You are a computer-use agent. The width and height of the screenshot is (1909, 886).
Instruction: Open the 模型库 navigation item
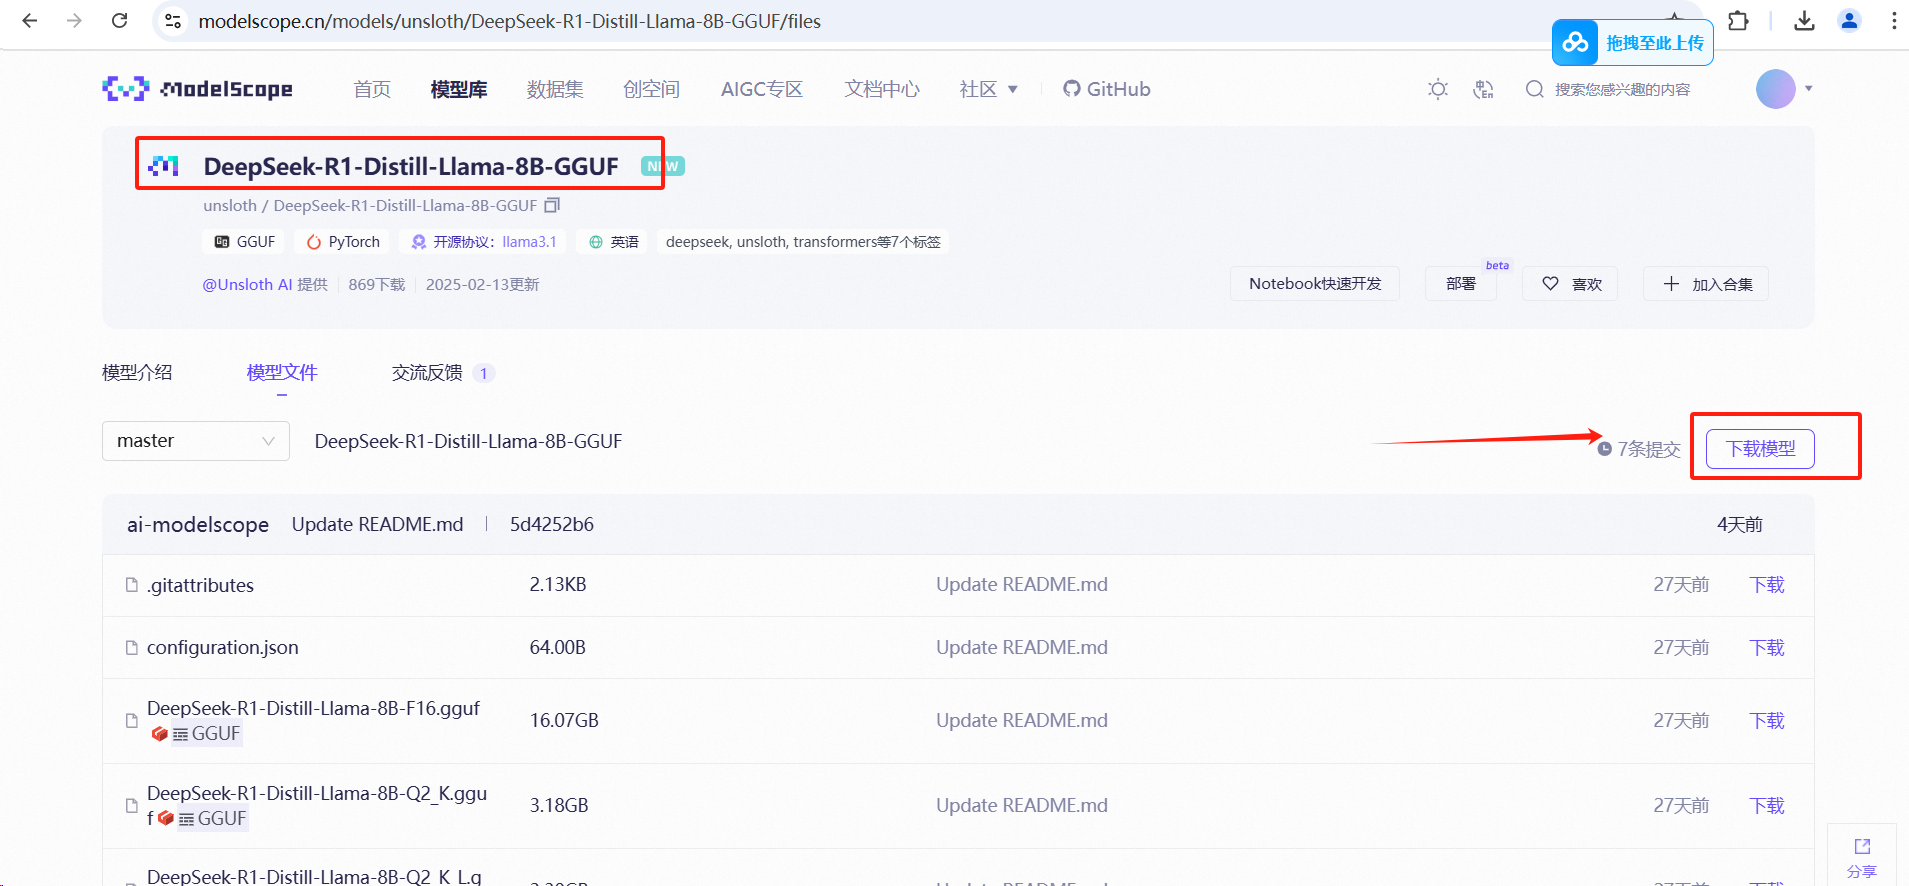[459, 89]
